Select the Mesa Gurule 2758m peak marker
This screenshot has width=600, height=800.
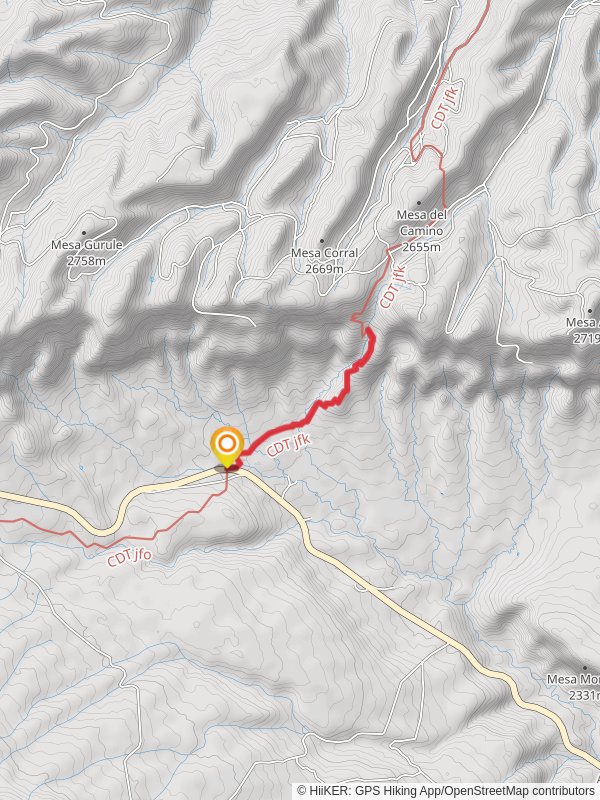84,233
